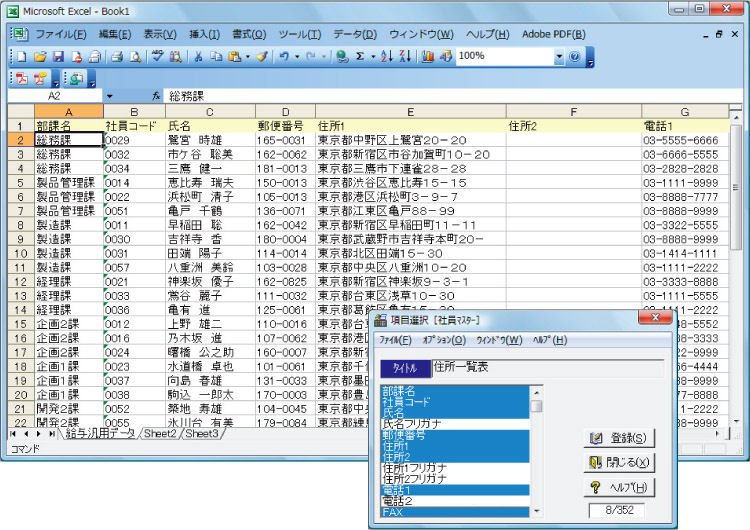Click cell with phone 03-6666-5555

(684, 155)
